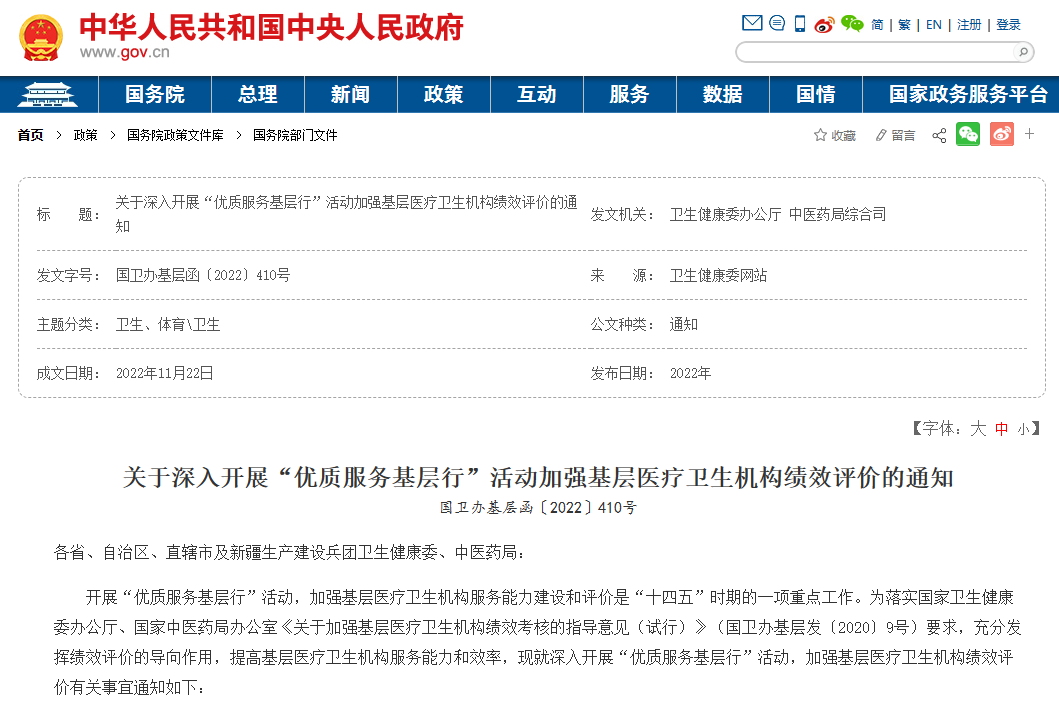The image size is (1059, 702).
Task: Click the search magnifier icon
Action: coord(1023,52)
